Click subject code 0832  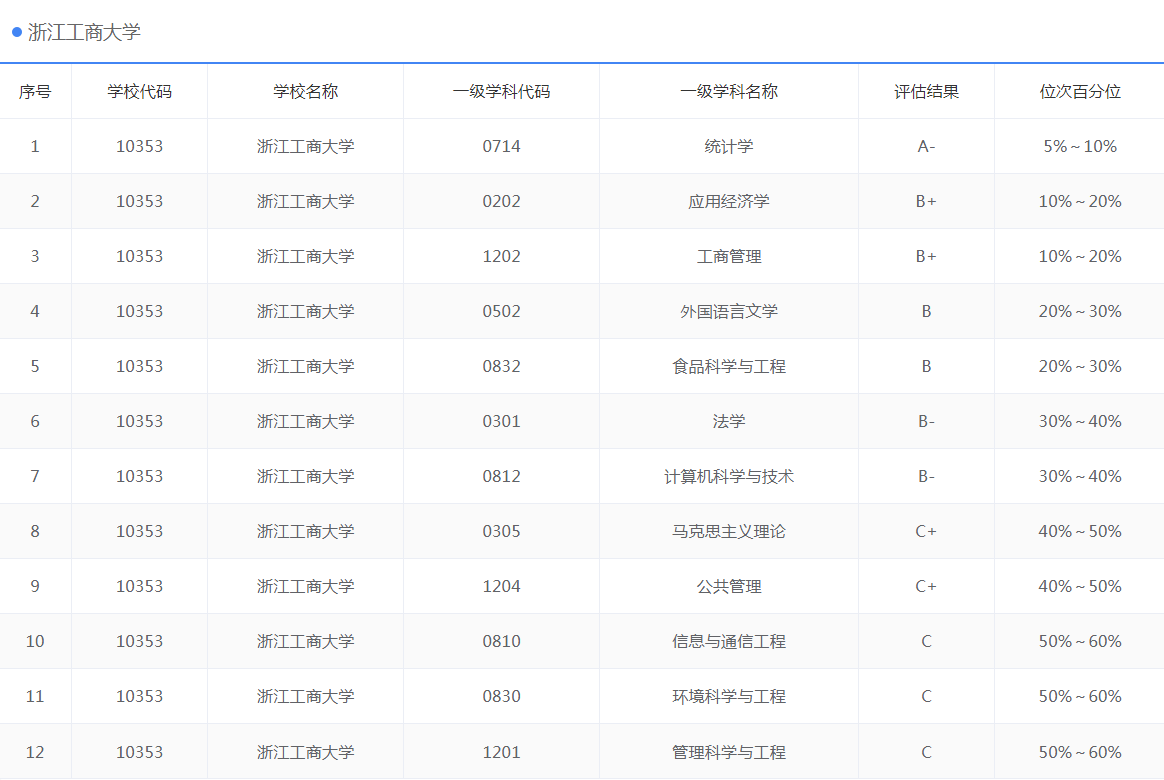[x=502, y=366]
